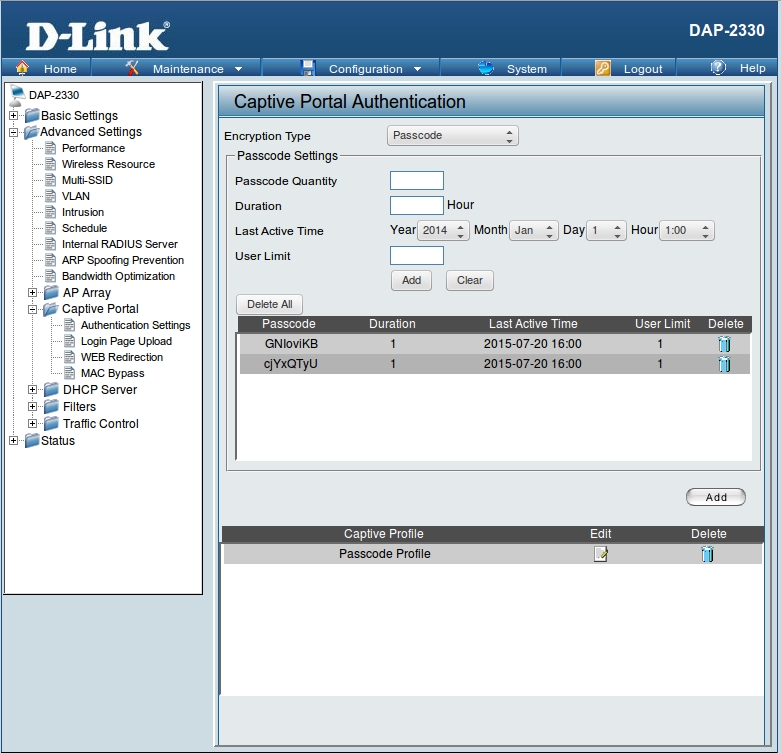Click the Delete All button
The height and width of the screenshot is (754, 781).
tap(269, 304)
